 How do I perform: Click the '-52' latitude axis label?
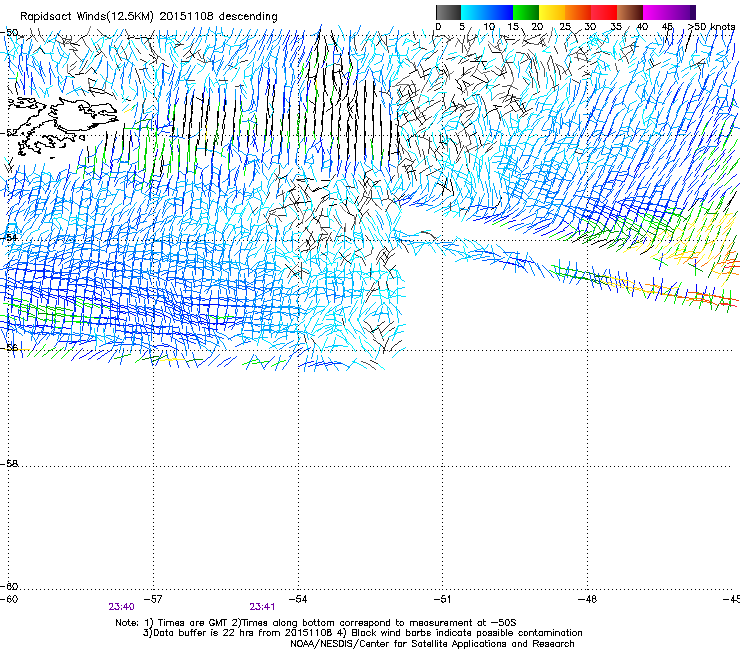pos(9,133)
